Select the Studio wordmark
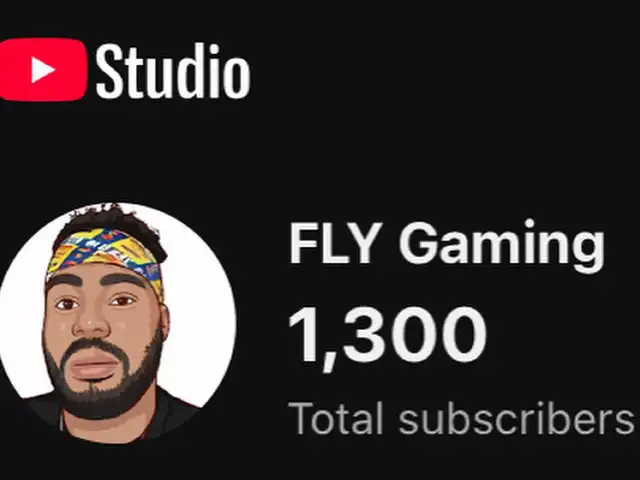 [x=173, y=71]
